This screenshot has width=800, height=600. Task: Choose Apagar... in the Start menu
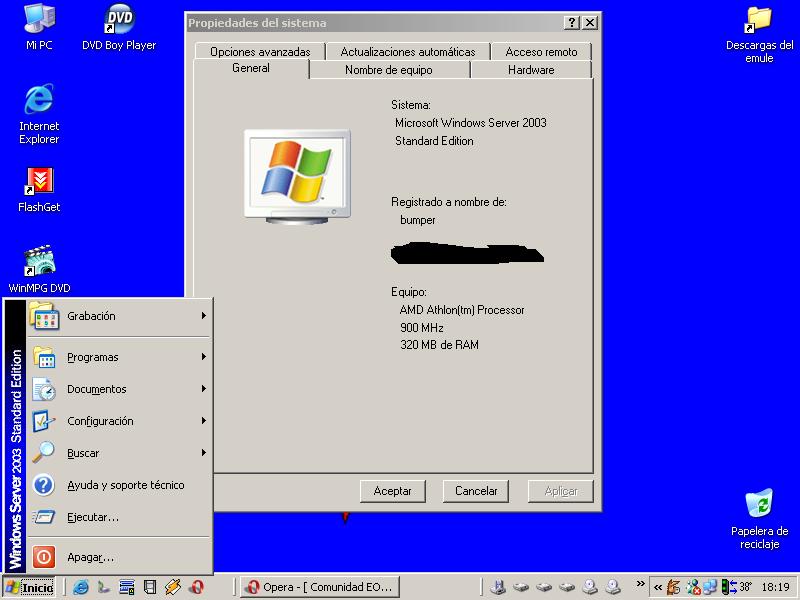(x=90, y=557)
